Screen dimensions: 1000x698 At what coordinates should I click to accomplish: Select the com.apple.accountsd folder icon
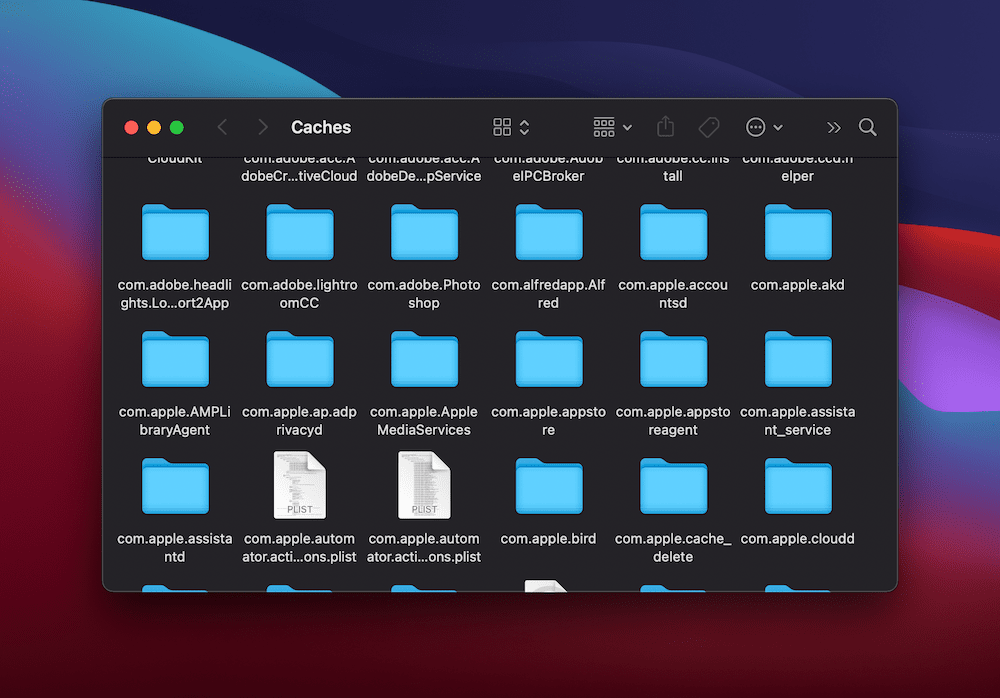pos(673,232)
